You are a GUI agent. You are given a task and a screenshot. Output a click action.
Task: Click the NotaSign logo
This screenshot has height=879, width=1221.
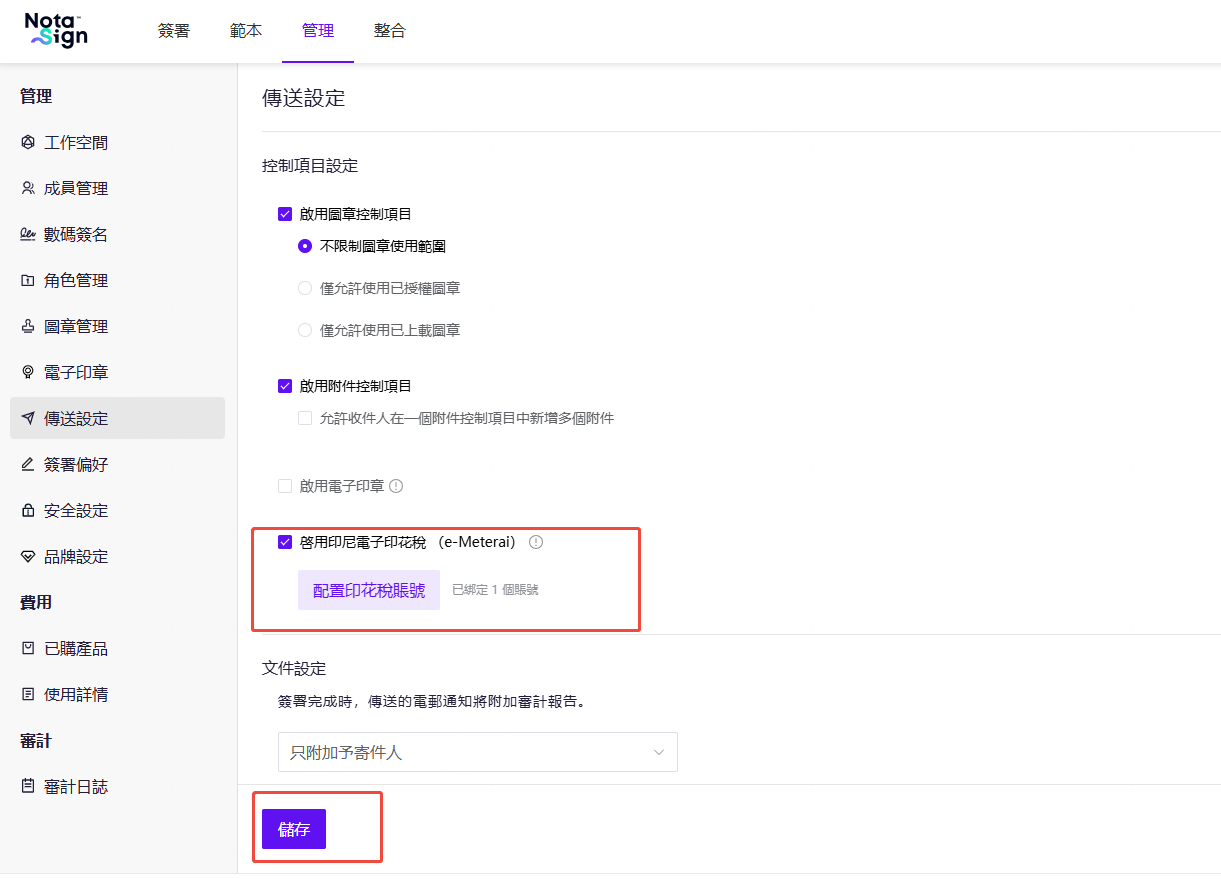56,30
